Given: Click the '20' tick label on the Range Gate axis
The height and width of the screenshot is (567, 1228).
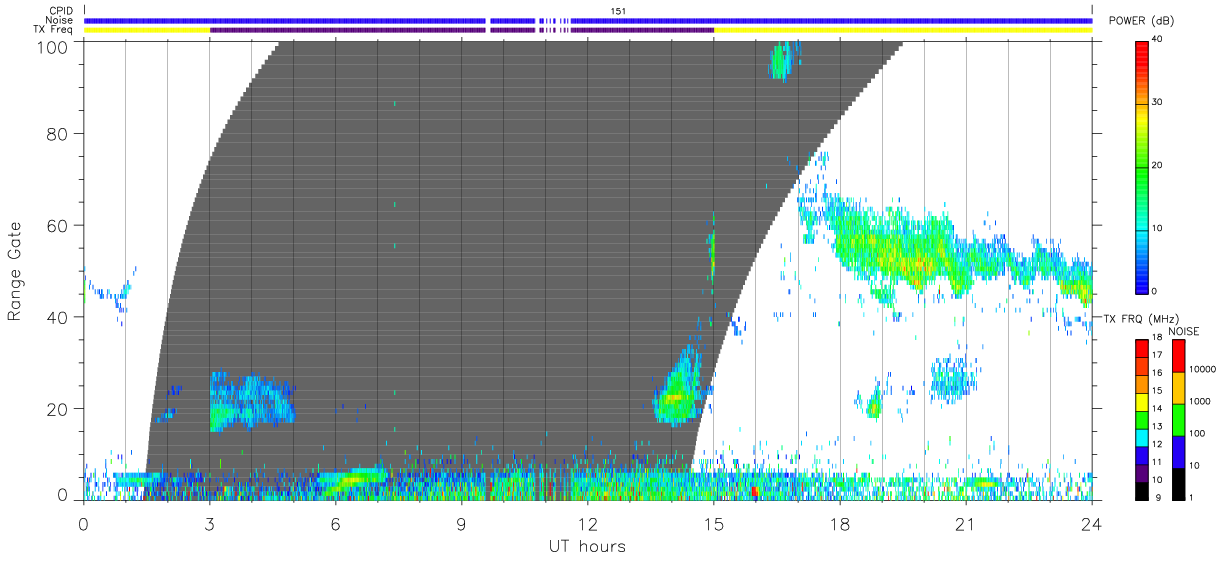Looking at the screenshot, I should point(58,409).
